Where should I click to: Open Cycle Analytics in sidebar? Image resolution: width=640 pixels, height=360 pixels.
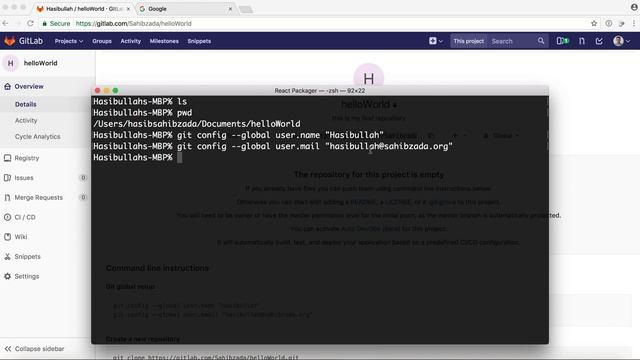(x=38, y=136)
